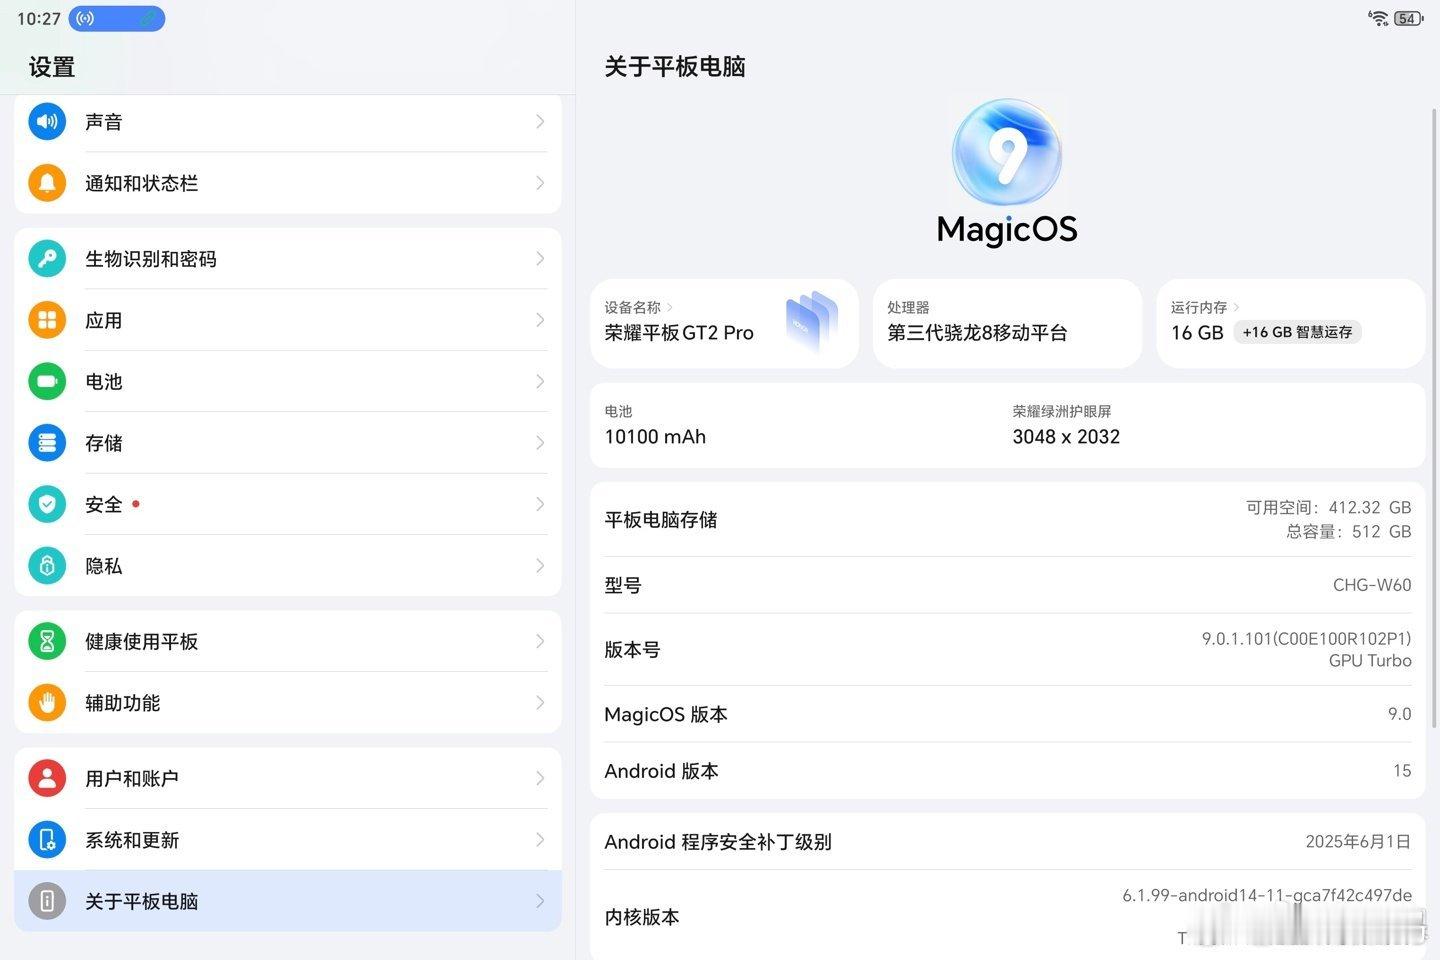Tap the Android 版本 row
The width and height of the screenshot is (1440, 960).
[1007, 771]
